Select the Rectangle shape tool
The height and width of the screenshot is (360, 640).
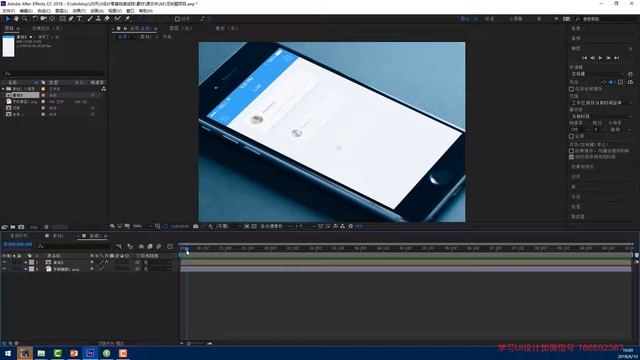[x=62, y=19]
